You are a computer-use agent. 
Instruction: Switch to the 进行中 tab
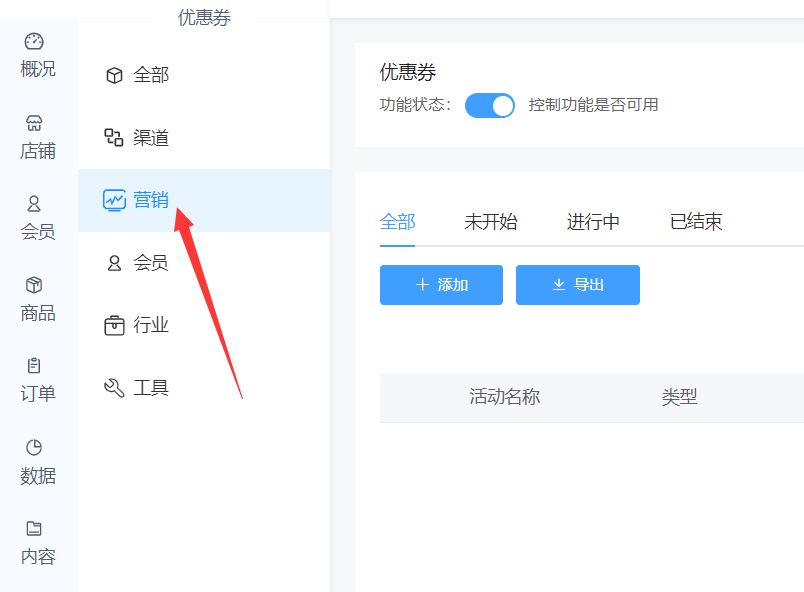point(593,222)
